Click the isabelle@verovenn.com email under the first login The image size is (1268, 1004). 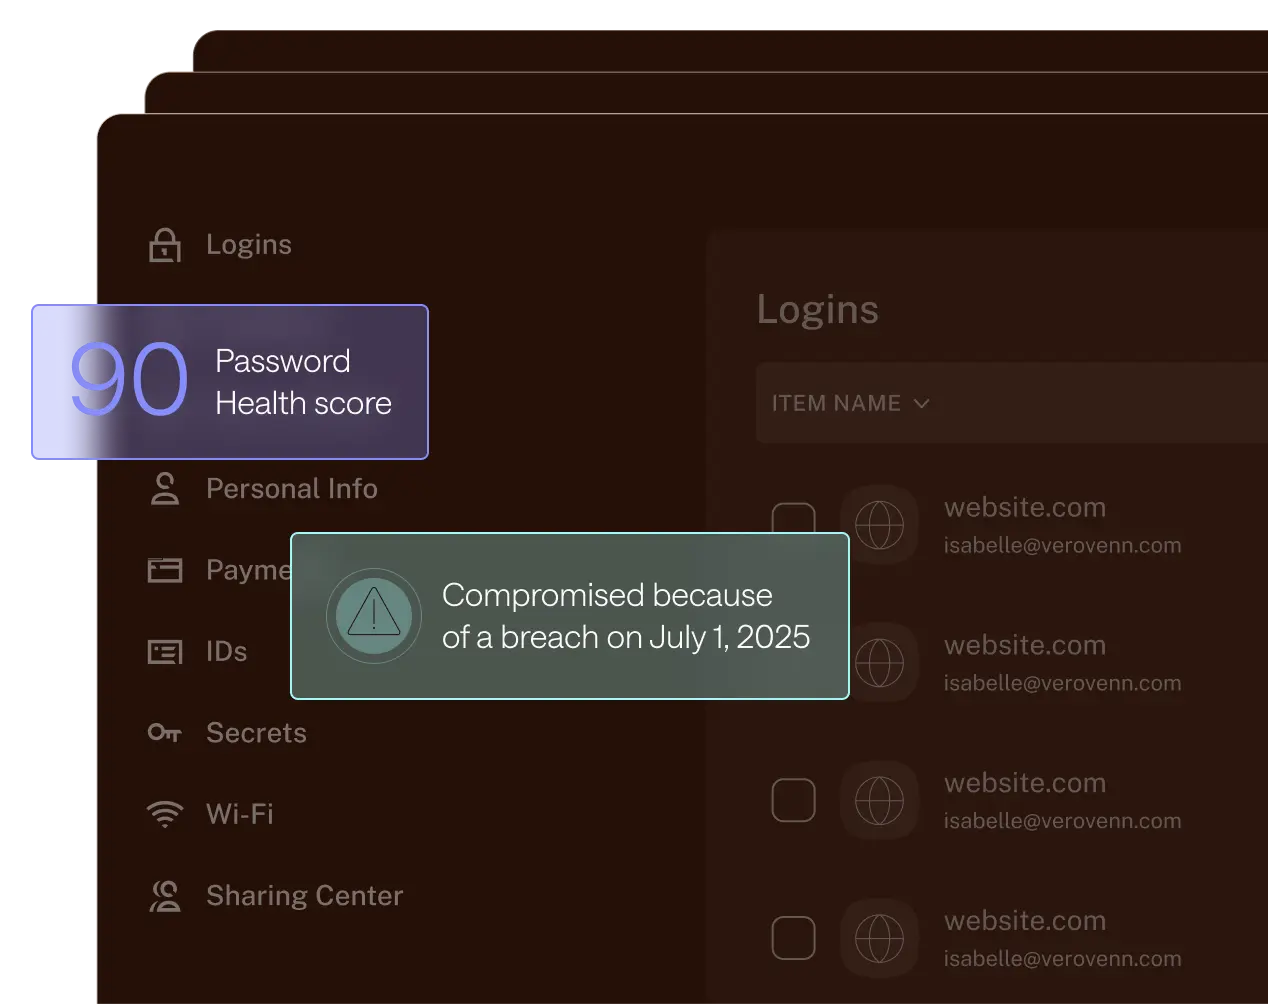tap(1062, 545)
